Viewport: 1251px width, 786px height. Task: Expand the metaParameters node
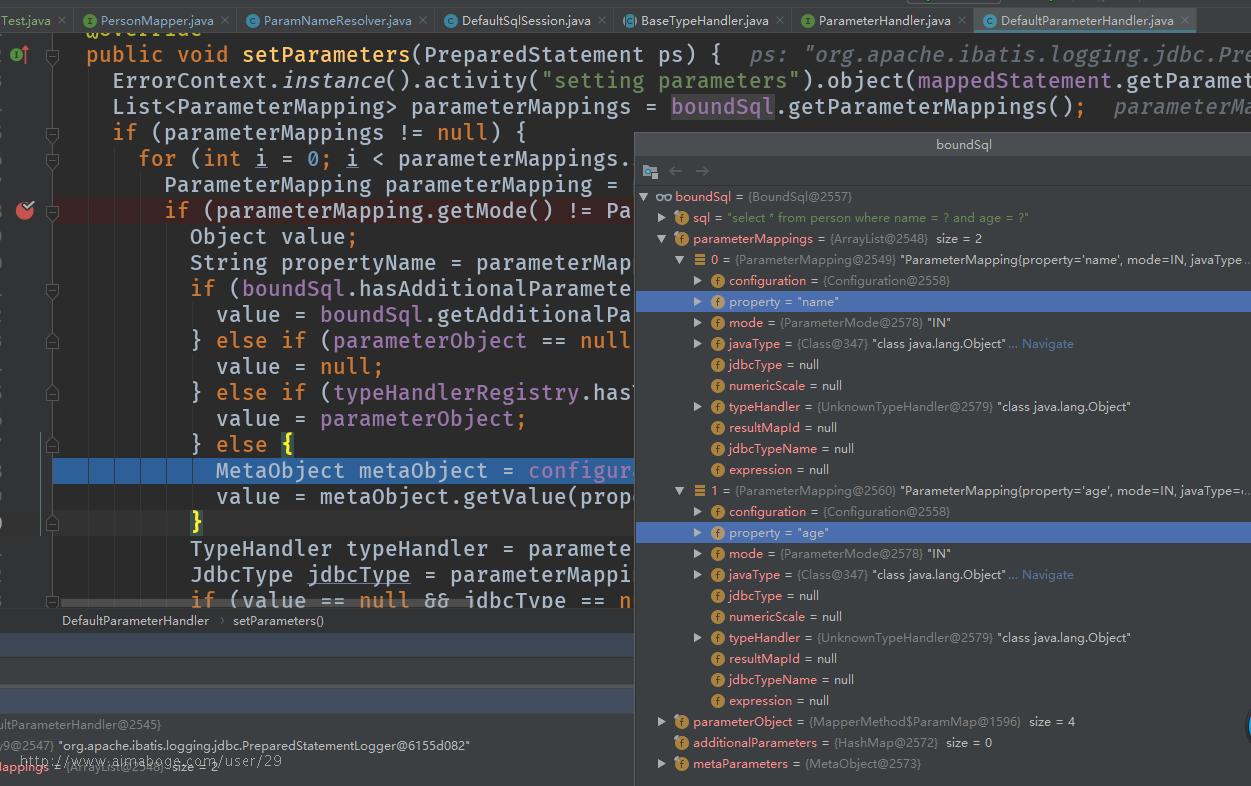click(x=662, y=764)
